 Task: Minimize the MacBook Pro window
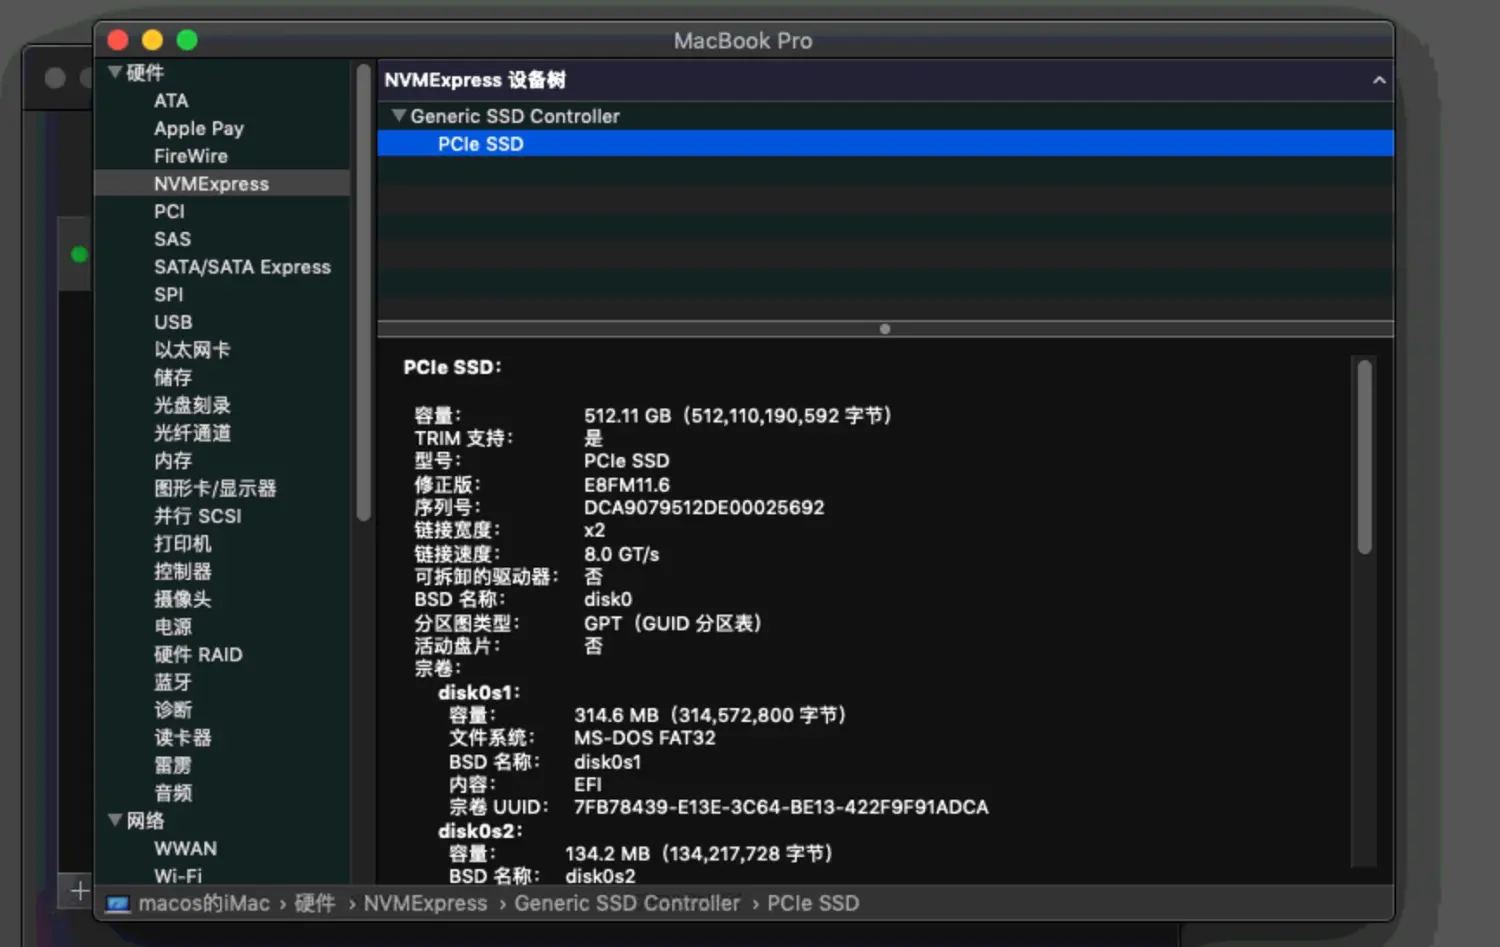coord(152,40)
